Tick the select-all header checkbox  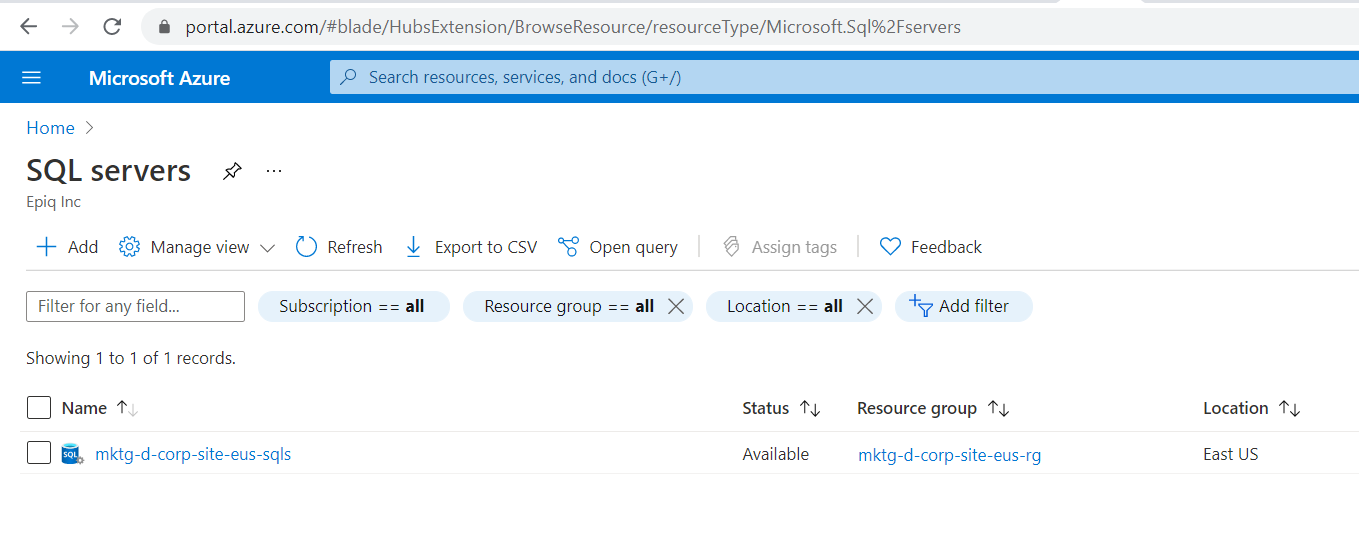[39, 407]
